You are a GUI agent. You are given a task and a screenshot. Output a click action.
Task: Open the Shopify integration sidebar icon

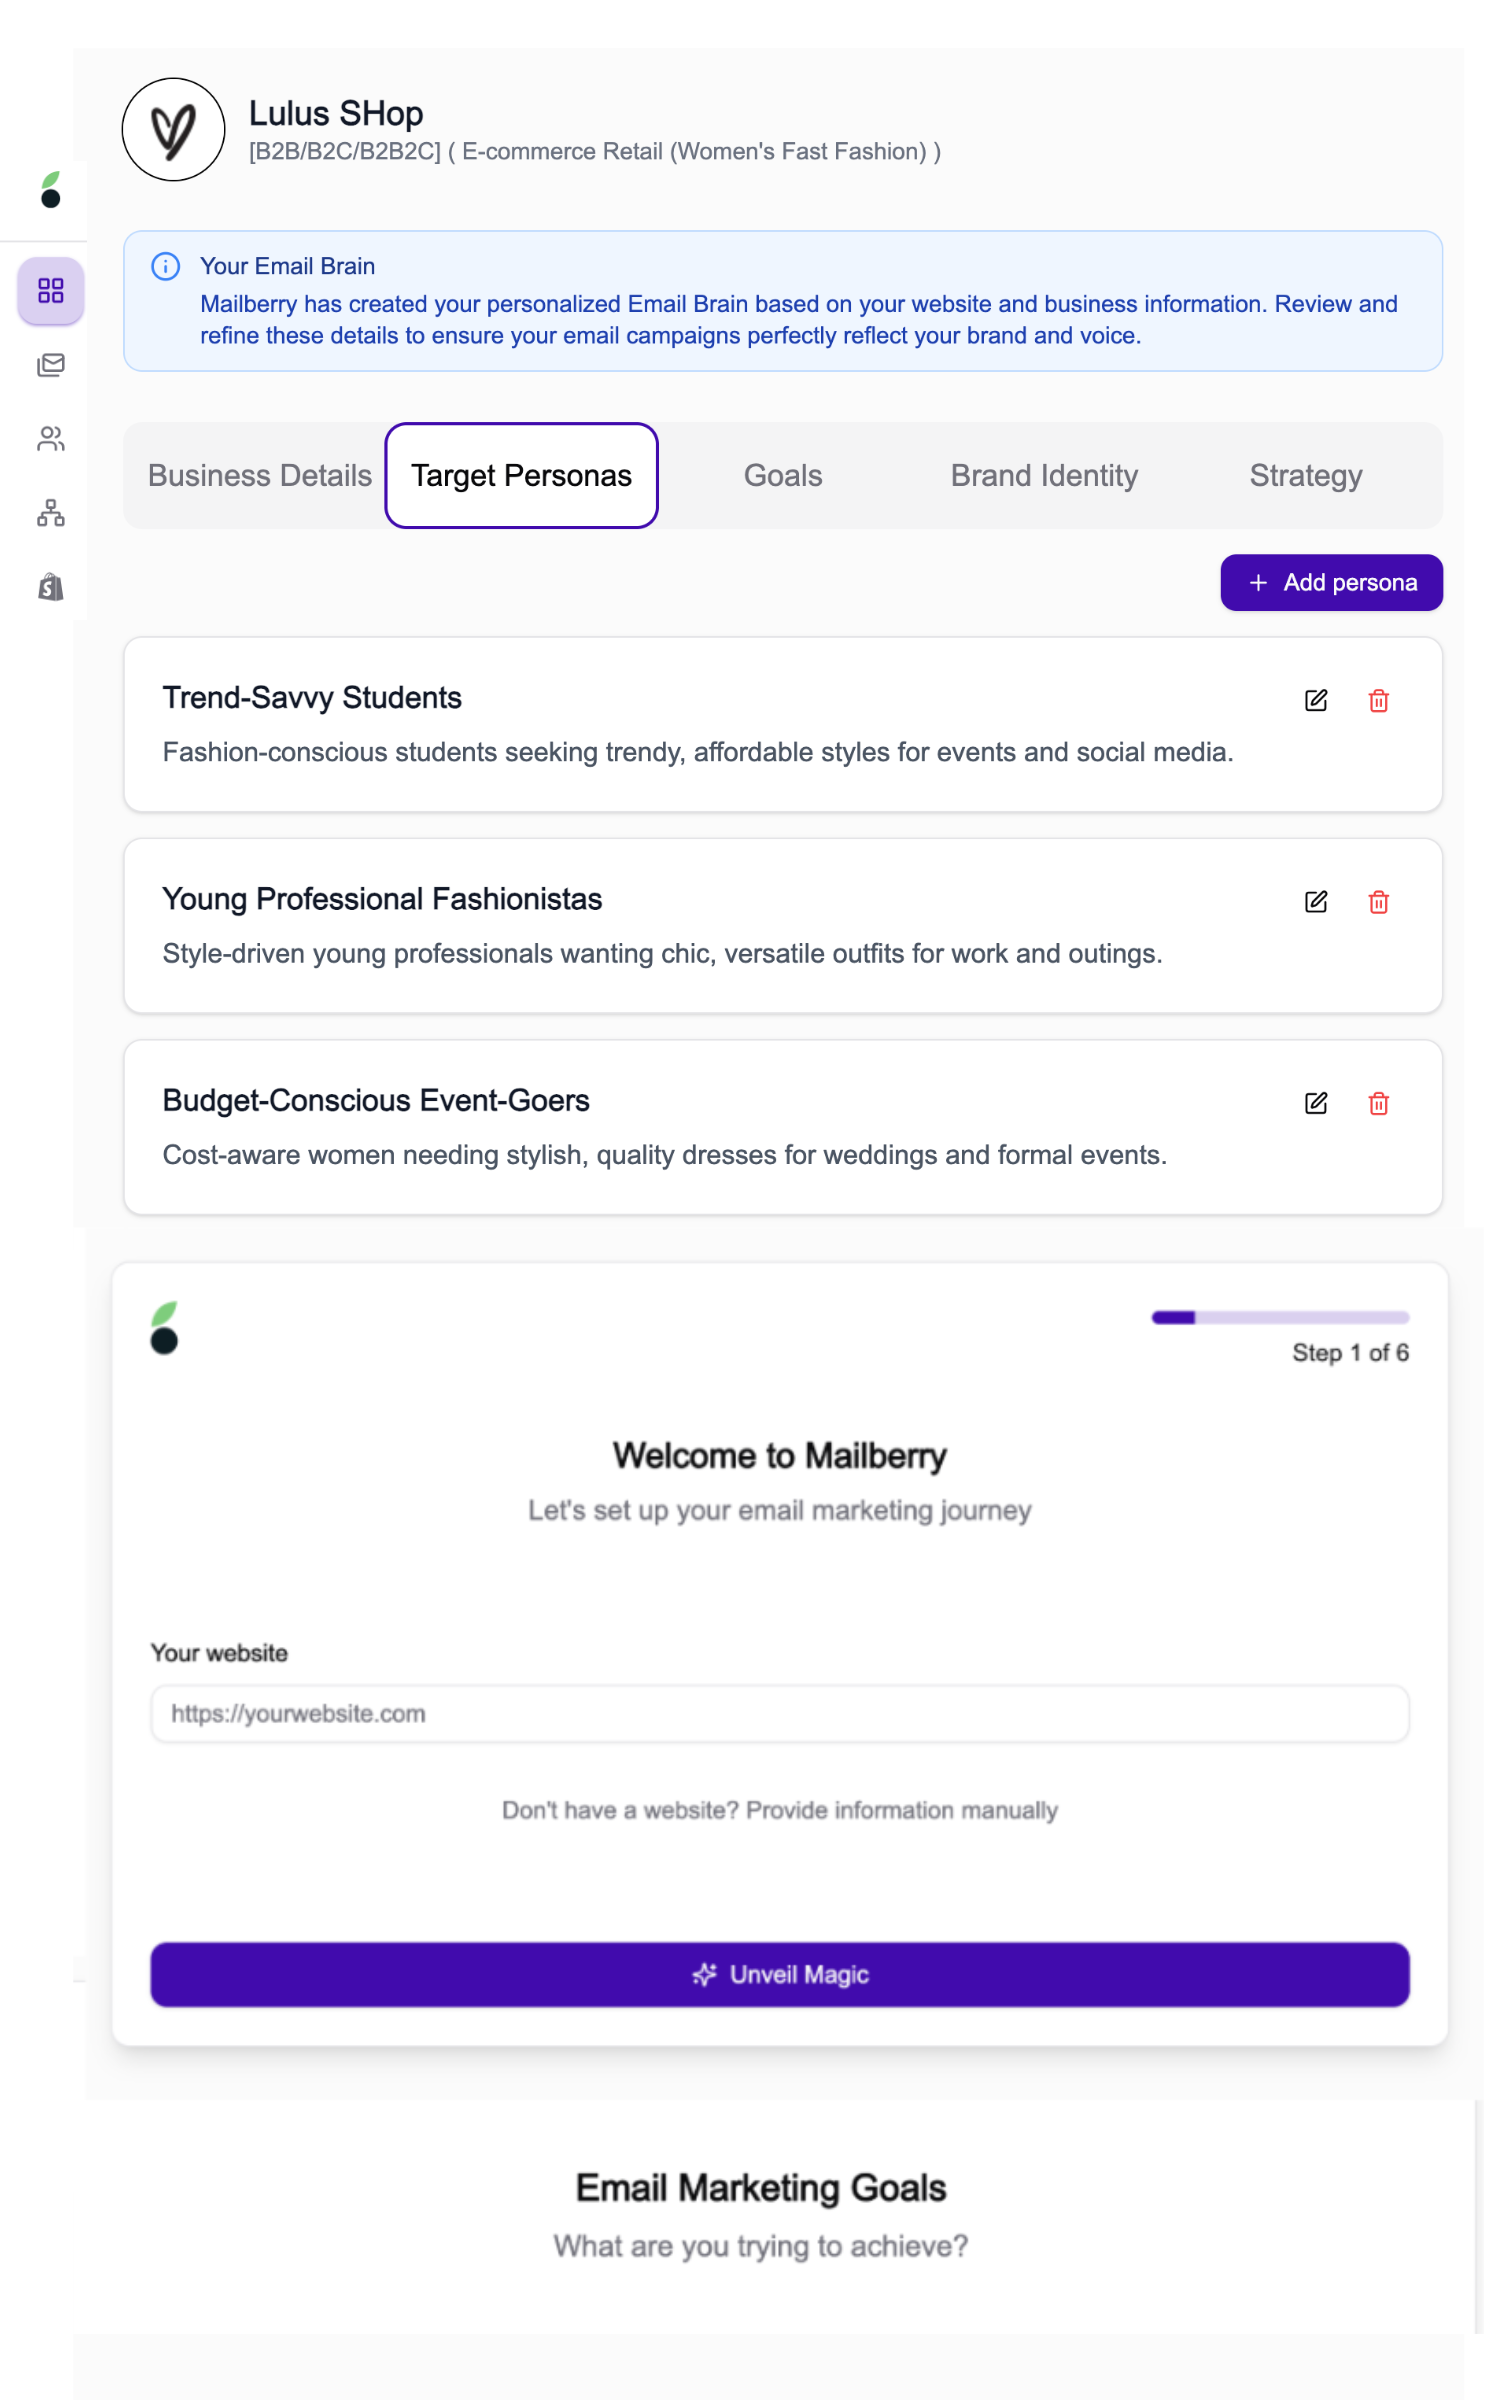[50, 587]
